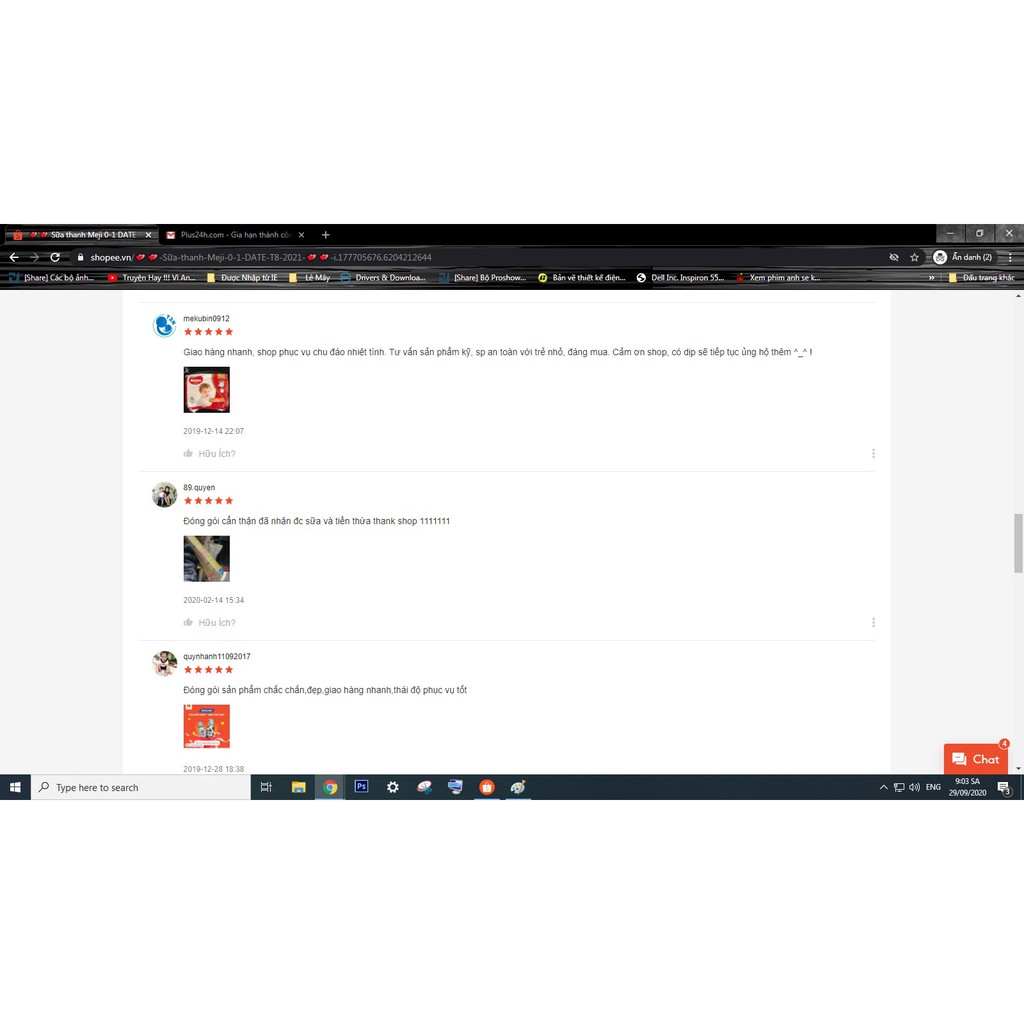Expand hidden bookmarks with the chevron
This screenshot has height=1024, width=1024.
[931, 278]
